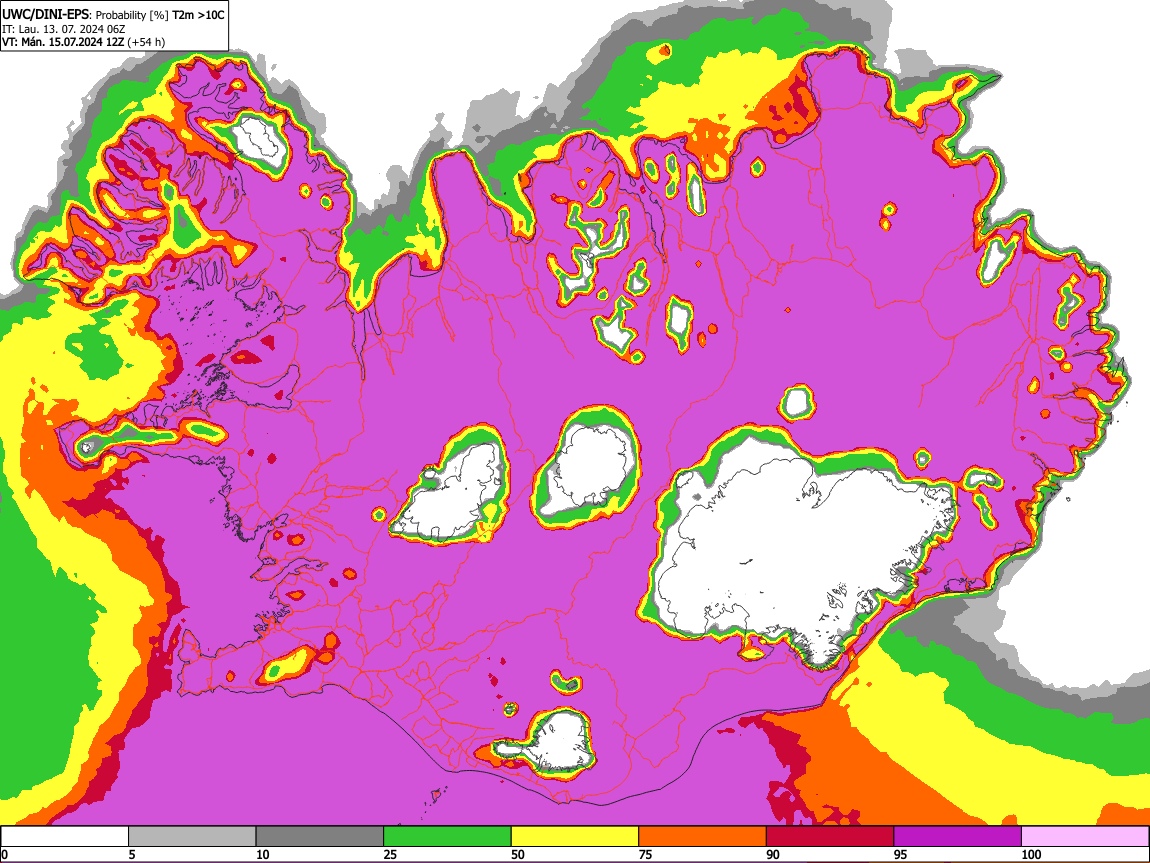Click the yellow 50–75% legend swatch

coord(575,836)
